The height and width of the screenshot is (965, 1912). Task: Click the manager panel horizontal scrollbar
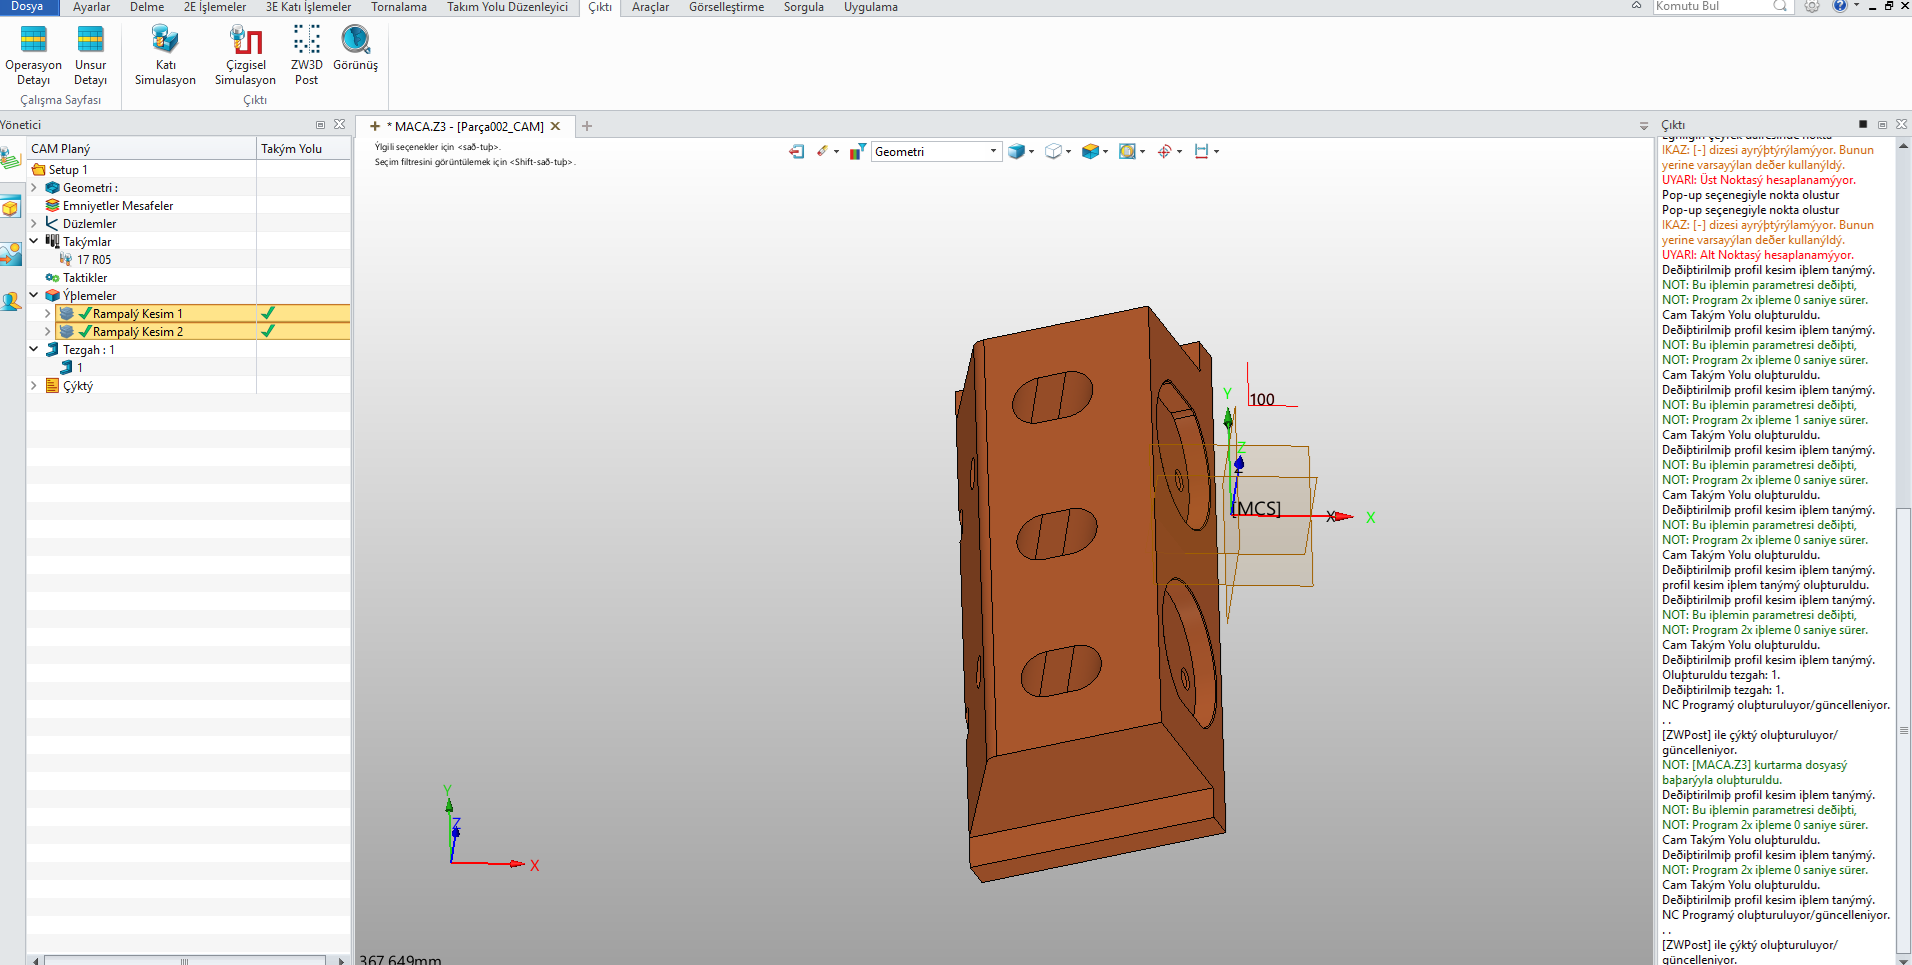click(x=185, y=960)
